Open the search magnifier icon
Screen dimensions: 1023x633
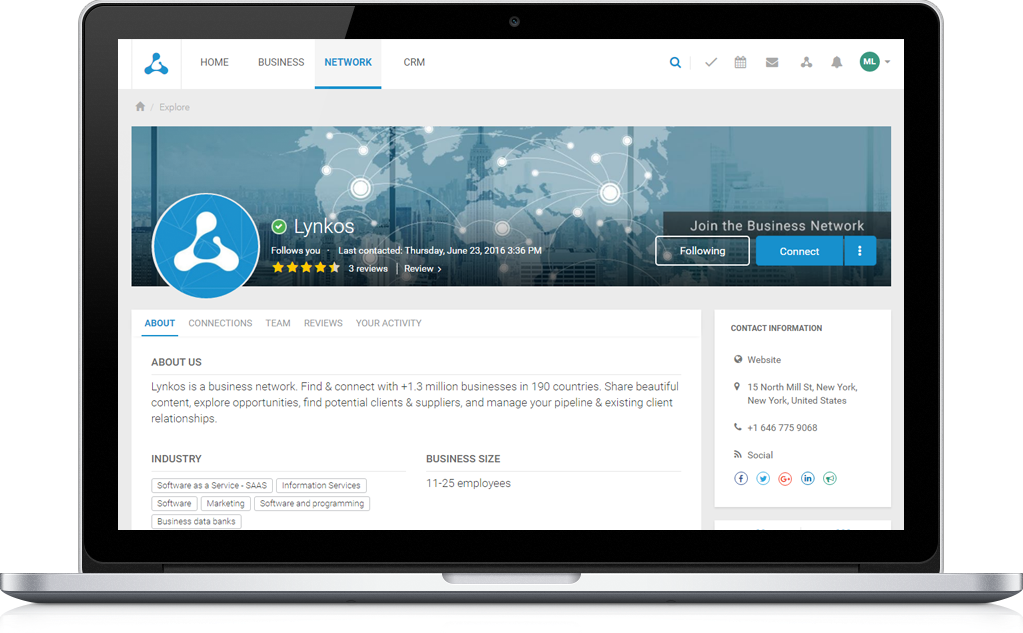point(675,63)
